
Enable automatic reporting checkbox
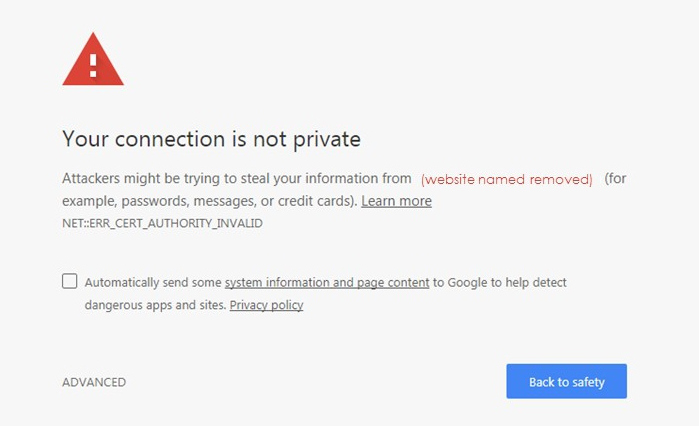(x=69, y=281)
